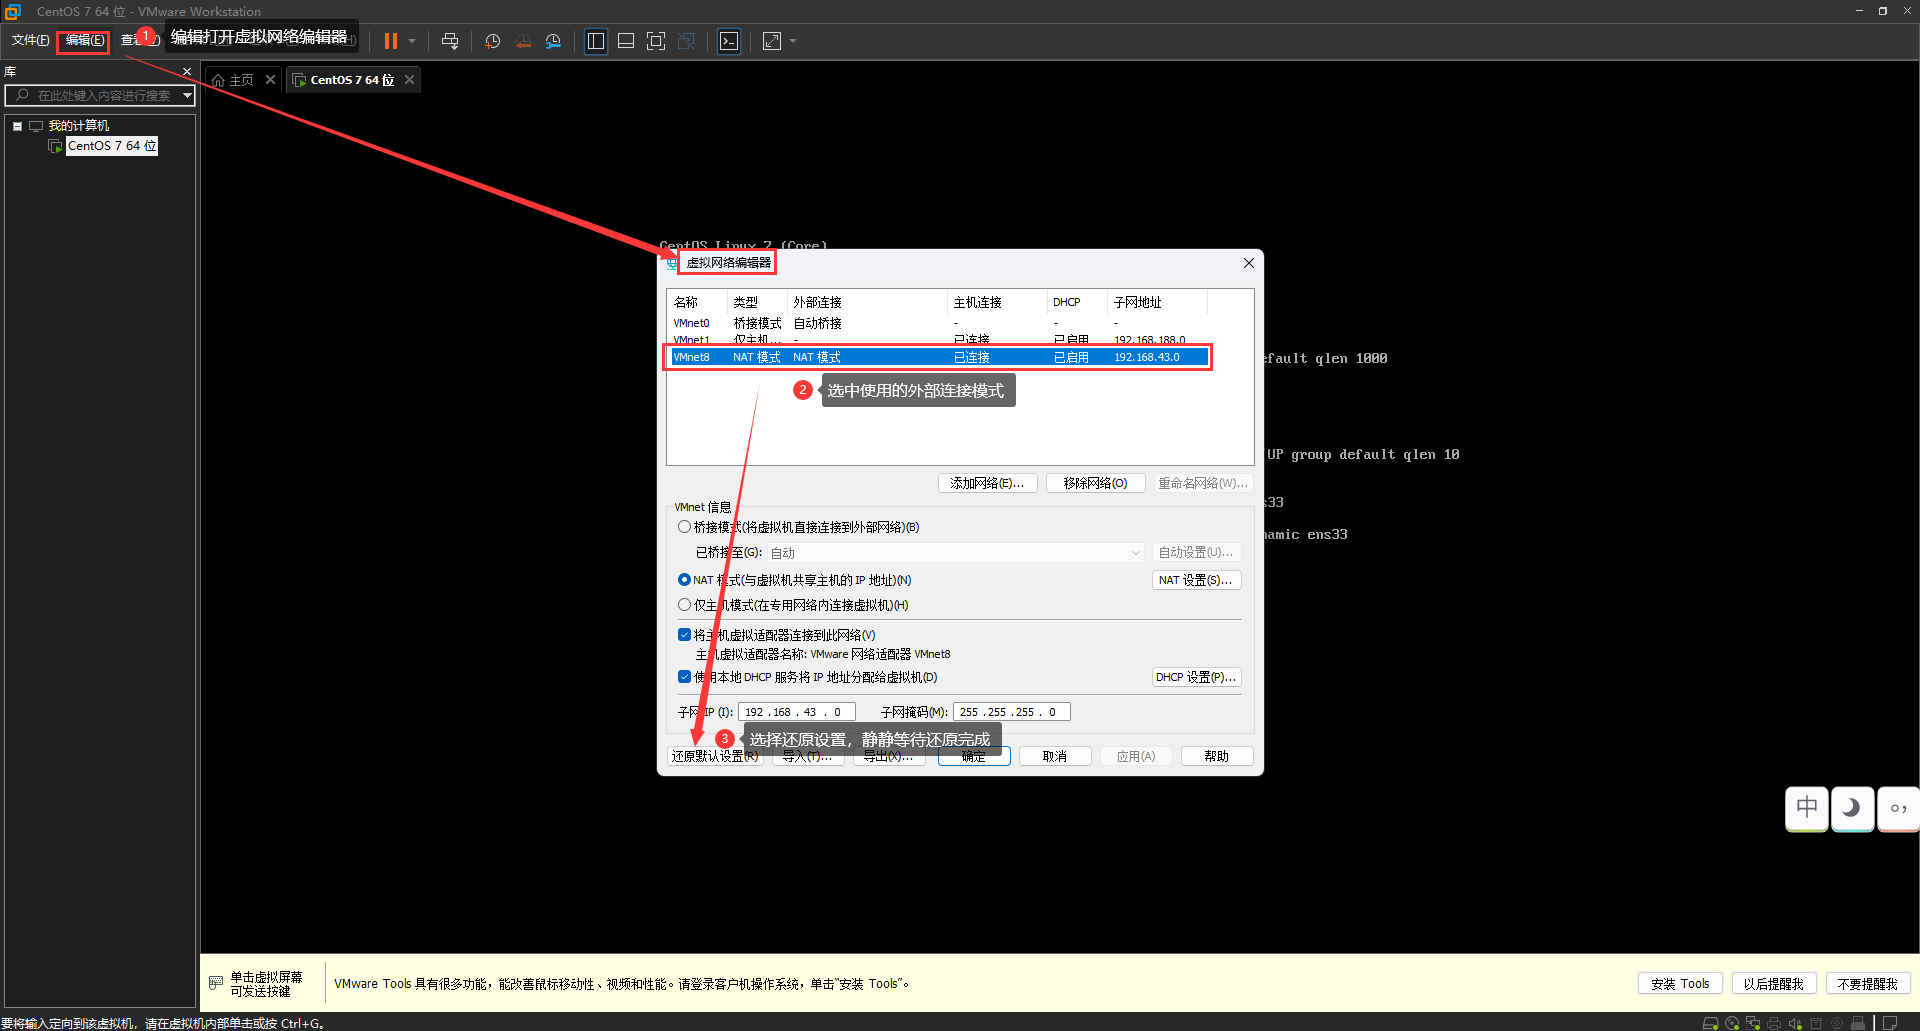Viewport: 1920px width, 1031px height.
Task: Click 不要提醒我 button
Action: point(1867,984)
